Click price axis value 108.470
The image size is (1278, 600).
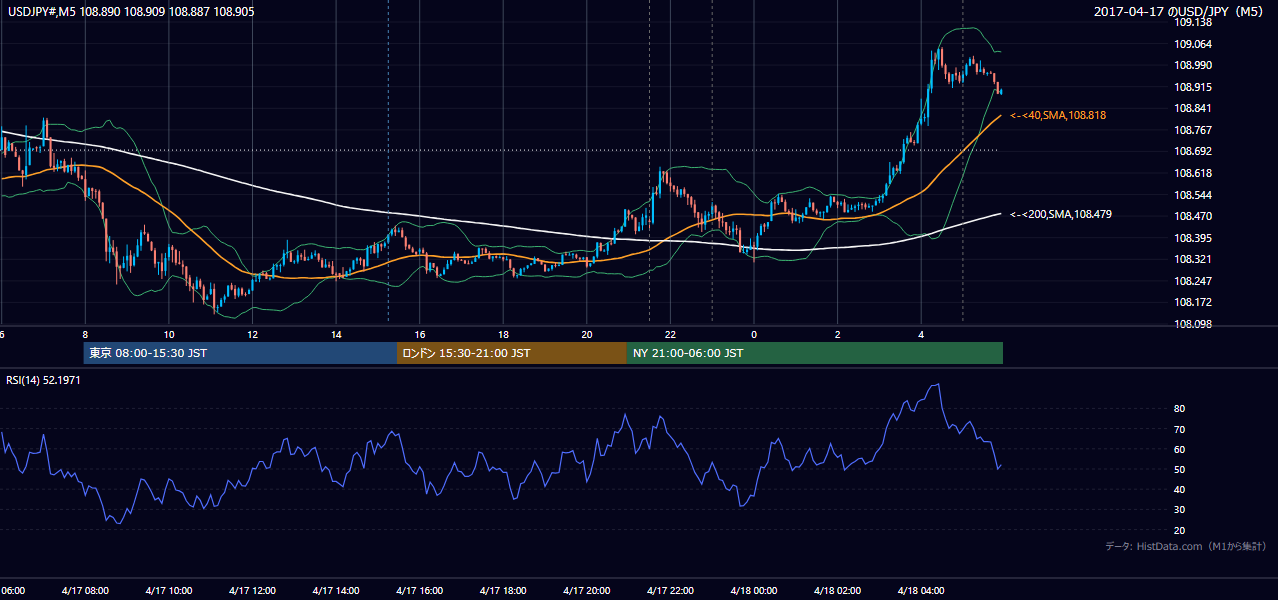(x=1192, y=216)
